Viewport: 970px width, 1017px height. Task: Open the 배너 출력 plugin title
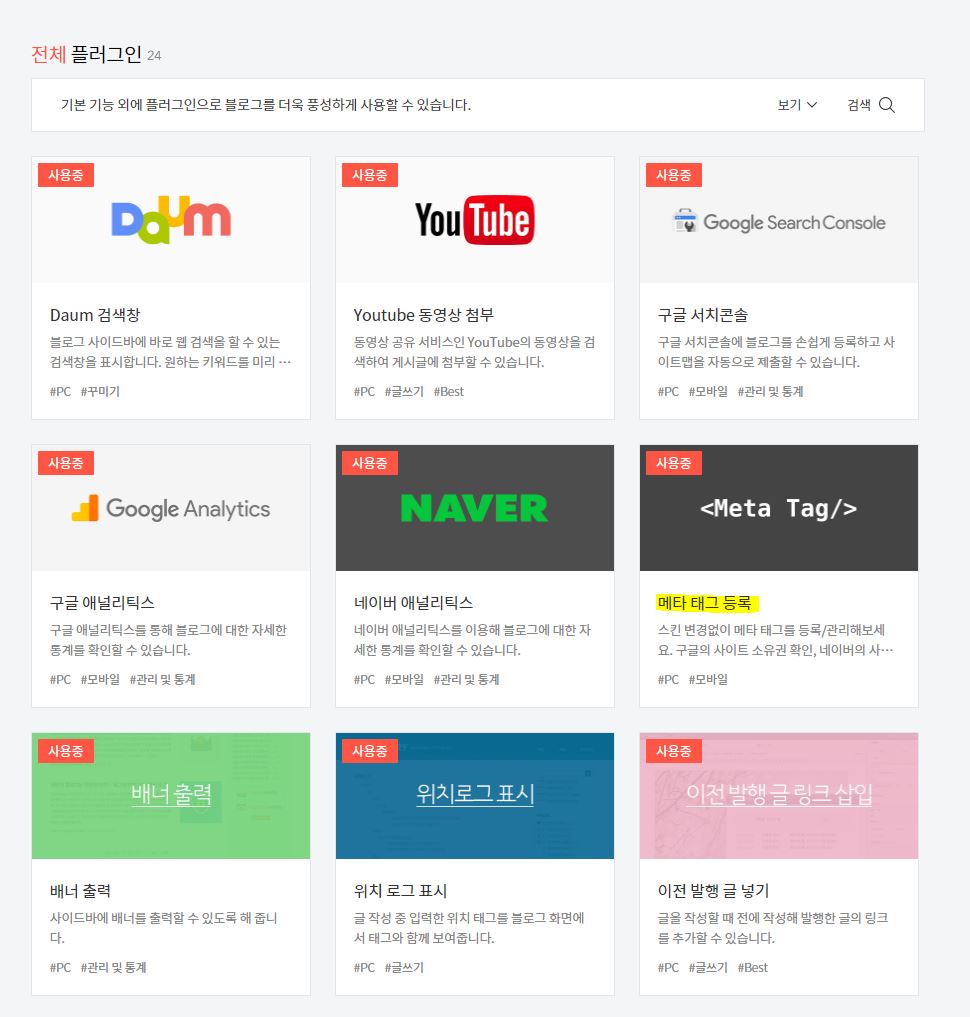(80, 891)
